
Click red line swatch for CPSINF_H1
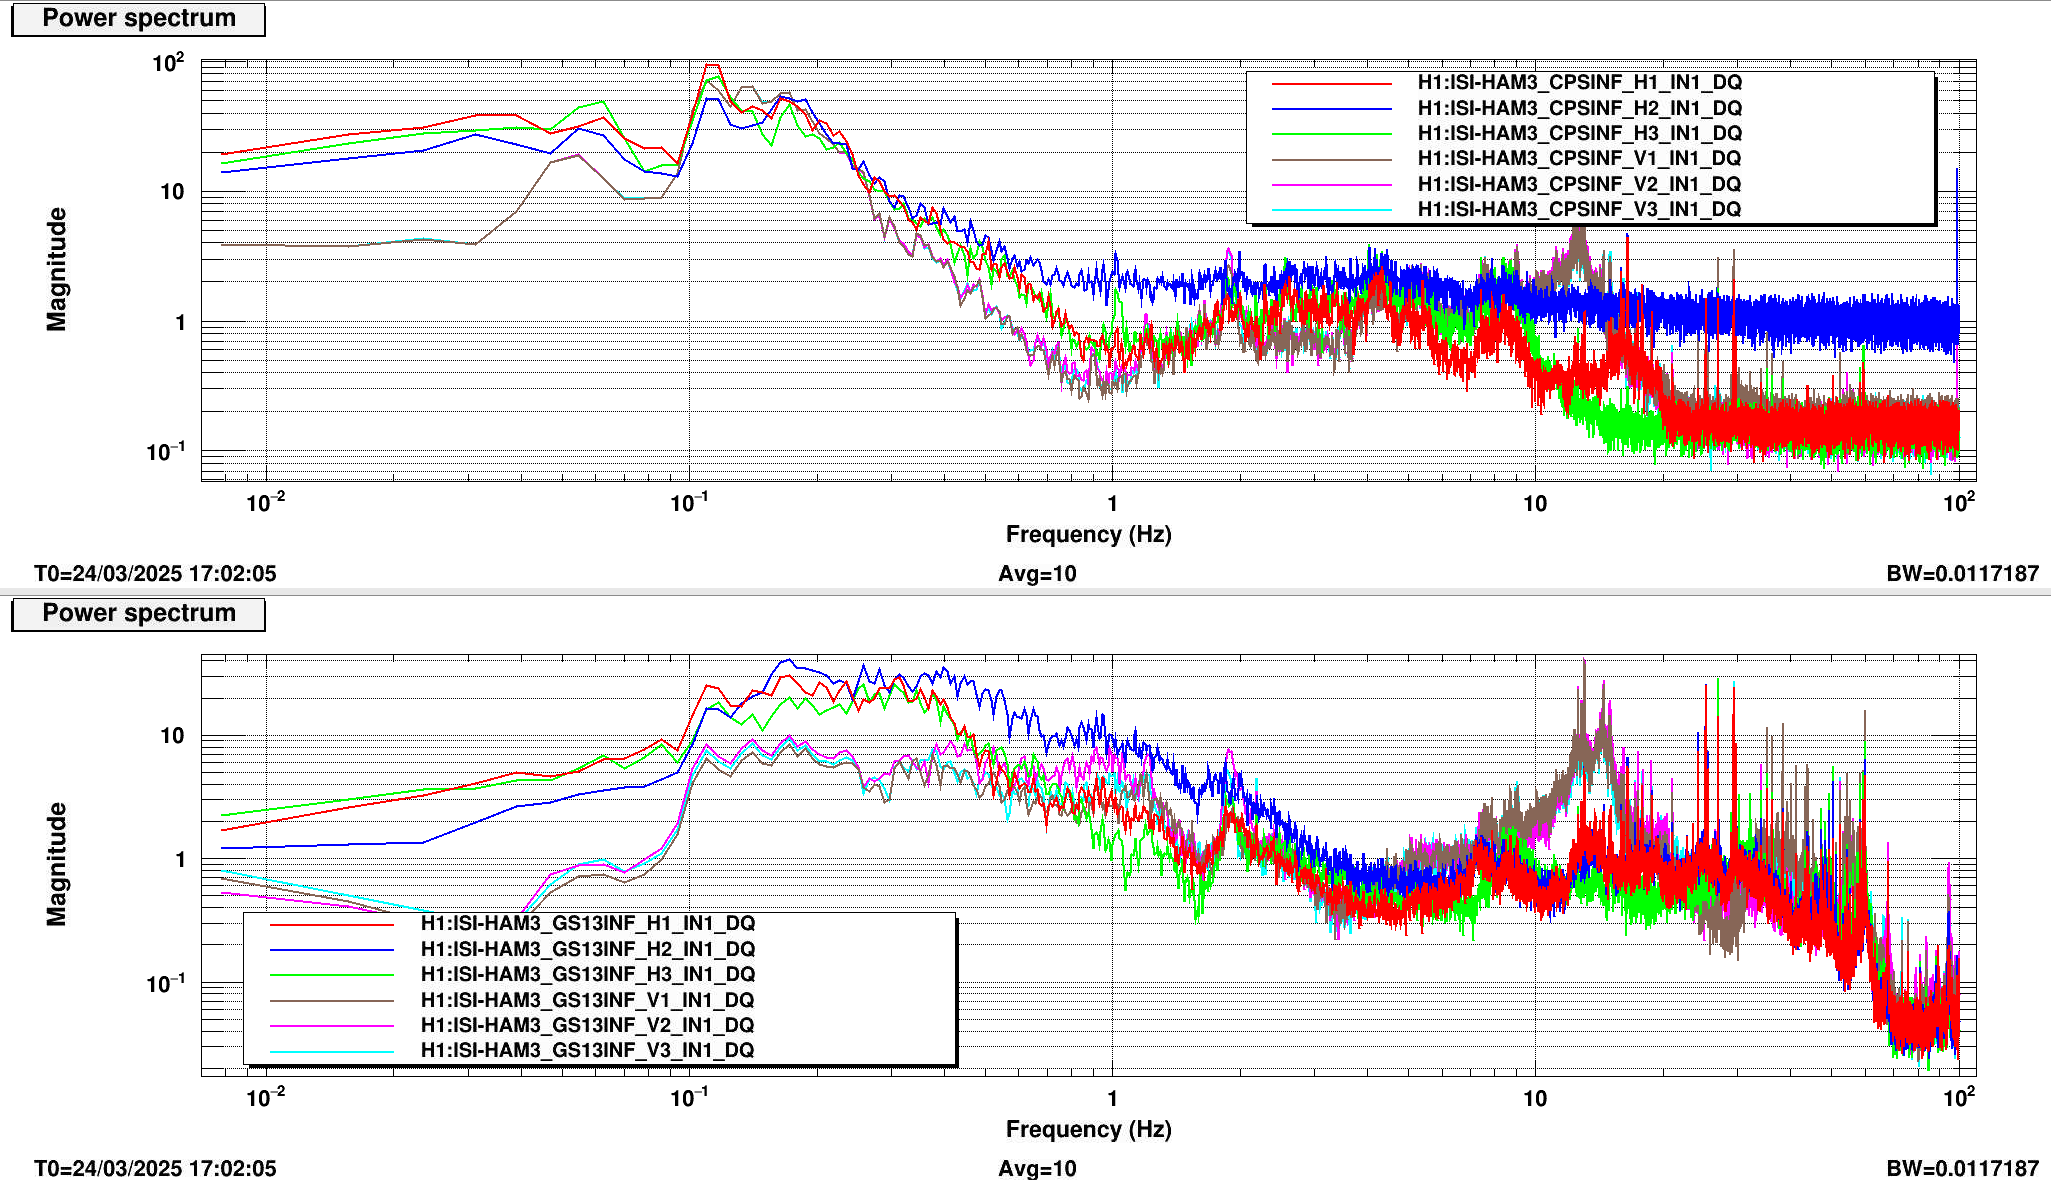(x=1331, y=83)
